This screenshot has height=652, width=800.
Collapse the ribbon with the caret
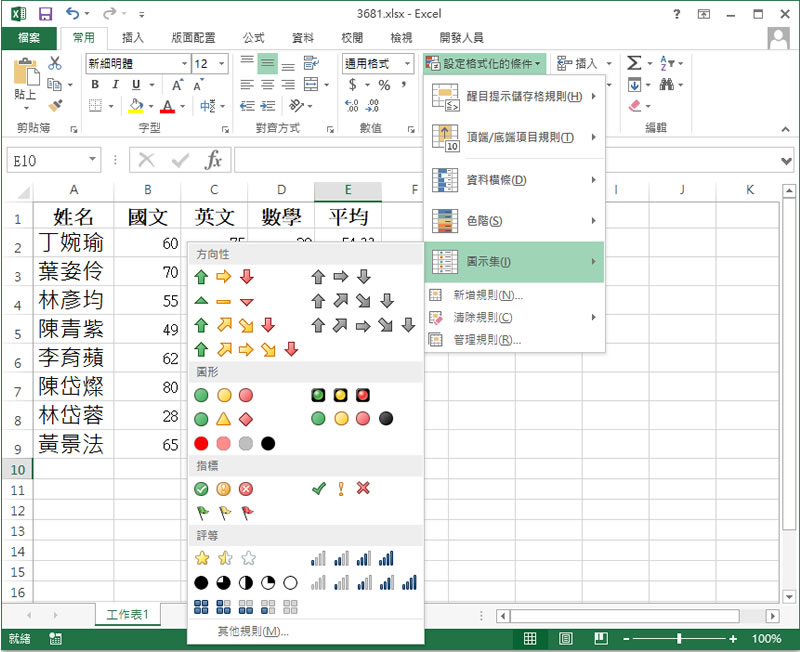[785, 130]
